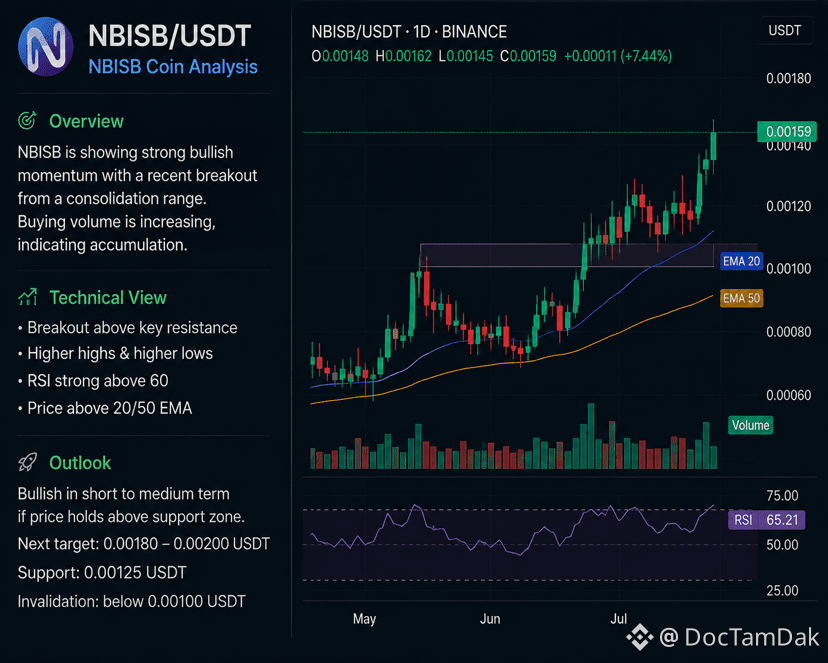Image resolution: width=828 pixels, height=663 pixels.
Task: Click the Support: 0.00125 USDT line
Action: (102, 573)
